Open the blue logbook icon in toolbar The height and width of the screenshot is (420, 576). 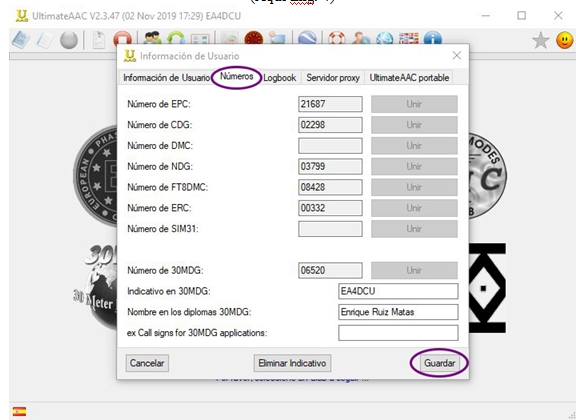21,40
